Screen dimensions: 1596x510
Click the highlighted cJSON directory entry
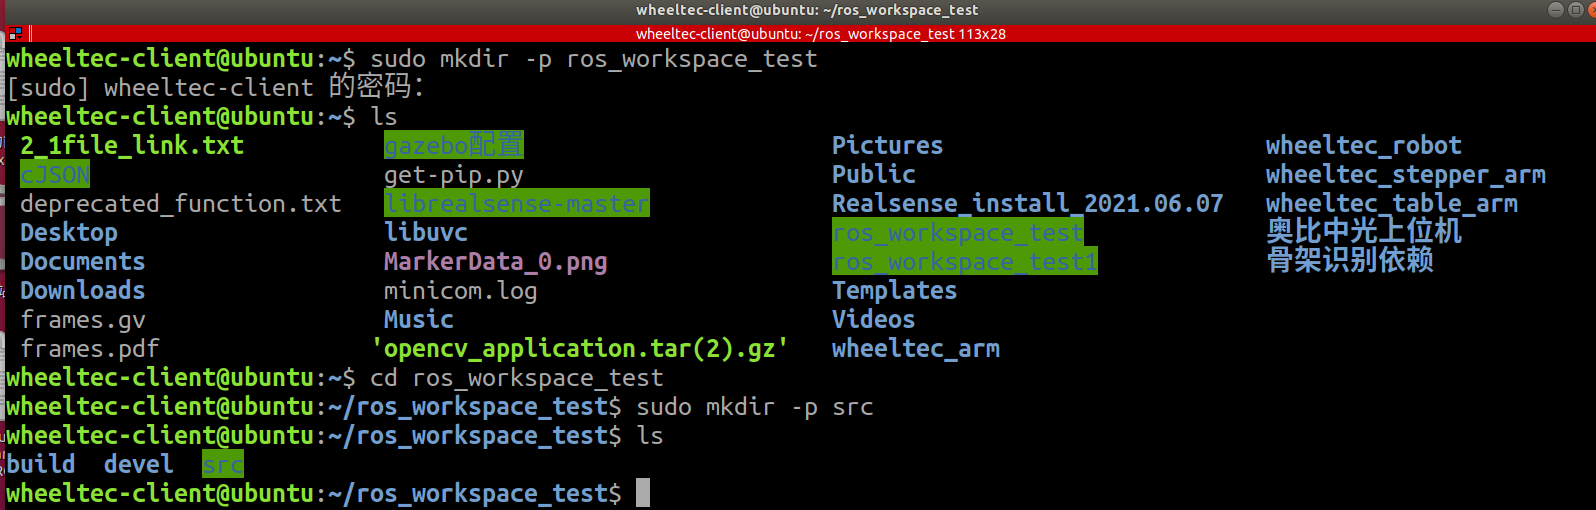[x=55, y=175]
